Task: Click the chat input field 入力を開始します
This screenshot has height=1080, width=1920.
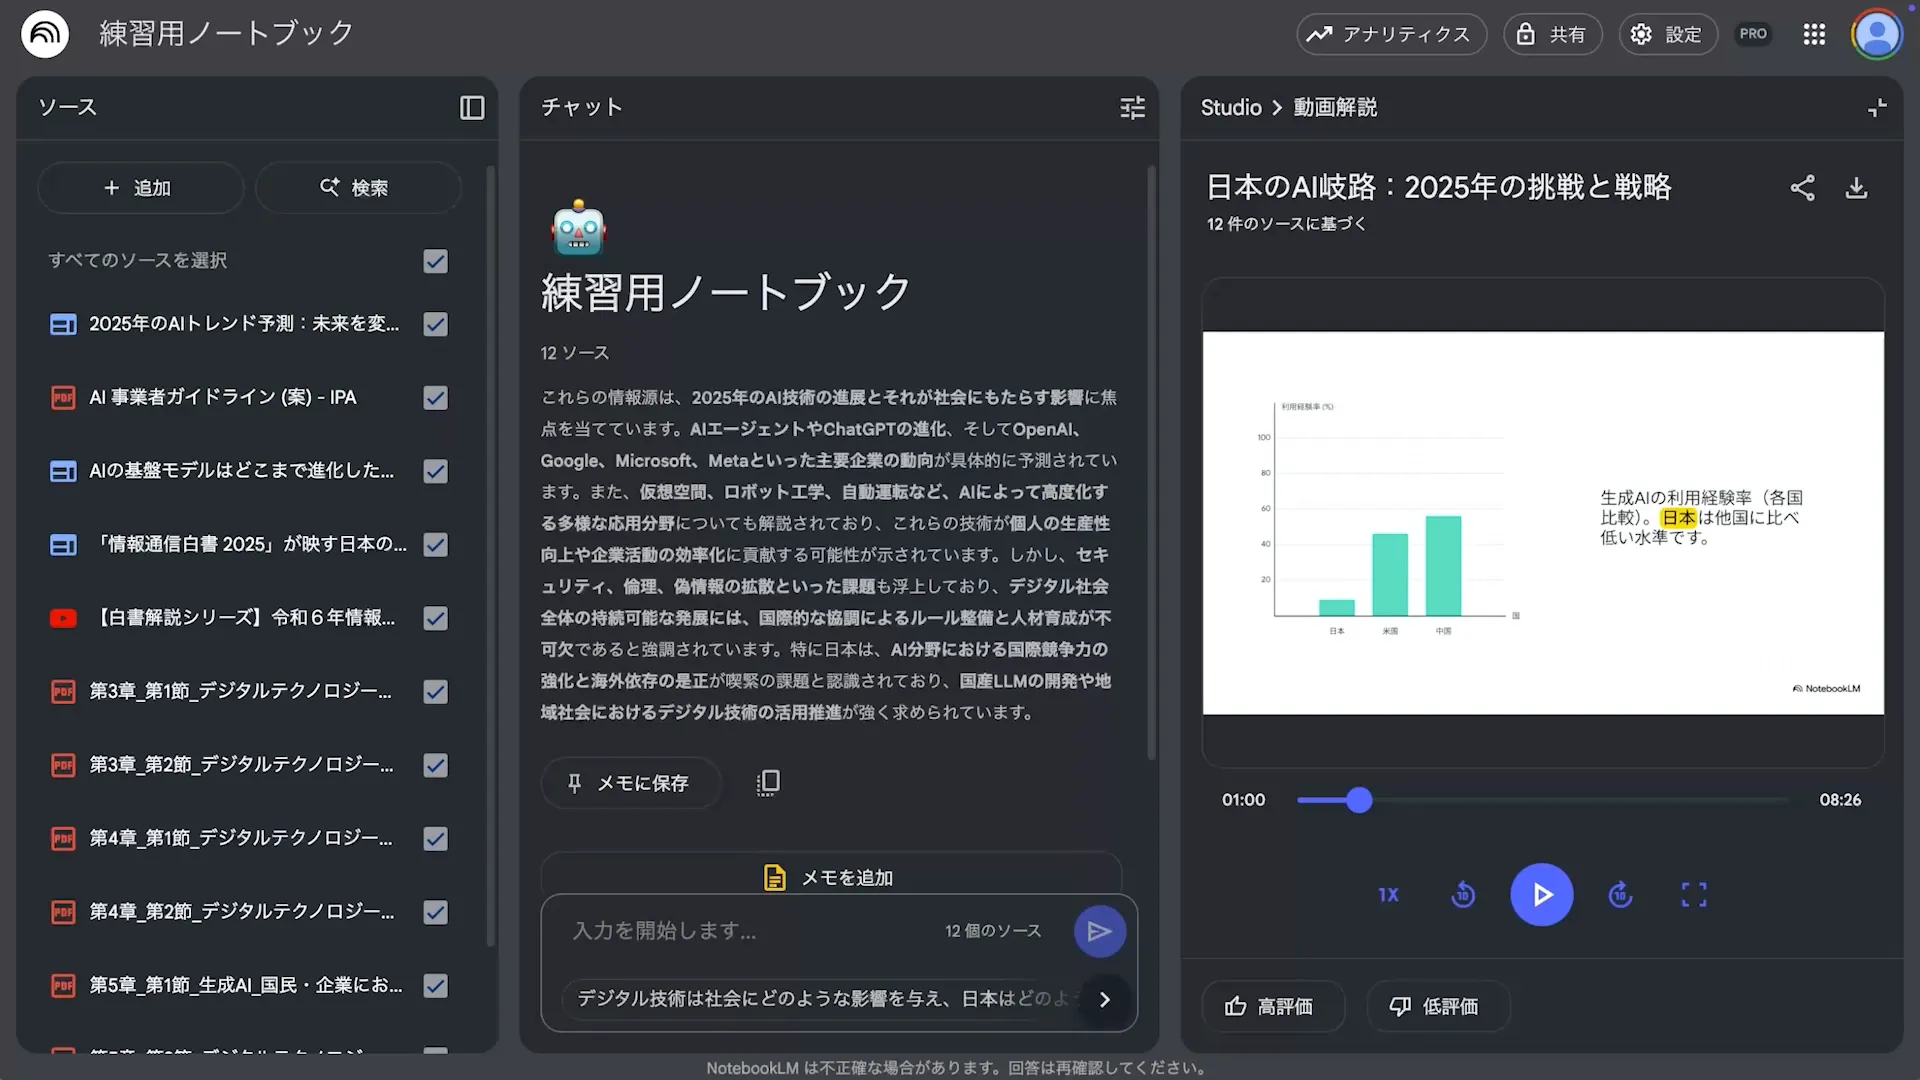Action: click(750, 930)
